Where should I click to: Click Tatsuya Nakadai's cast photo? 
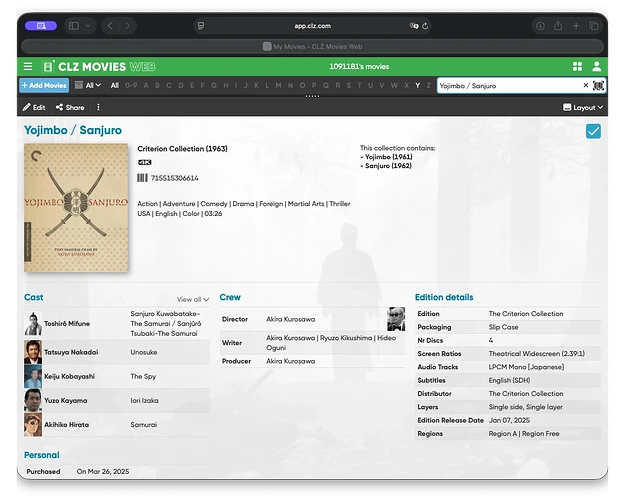point(33,352)
